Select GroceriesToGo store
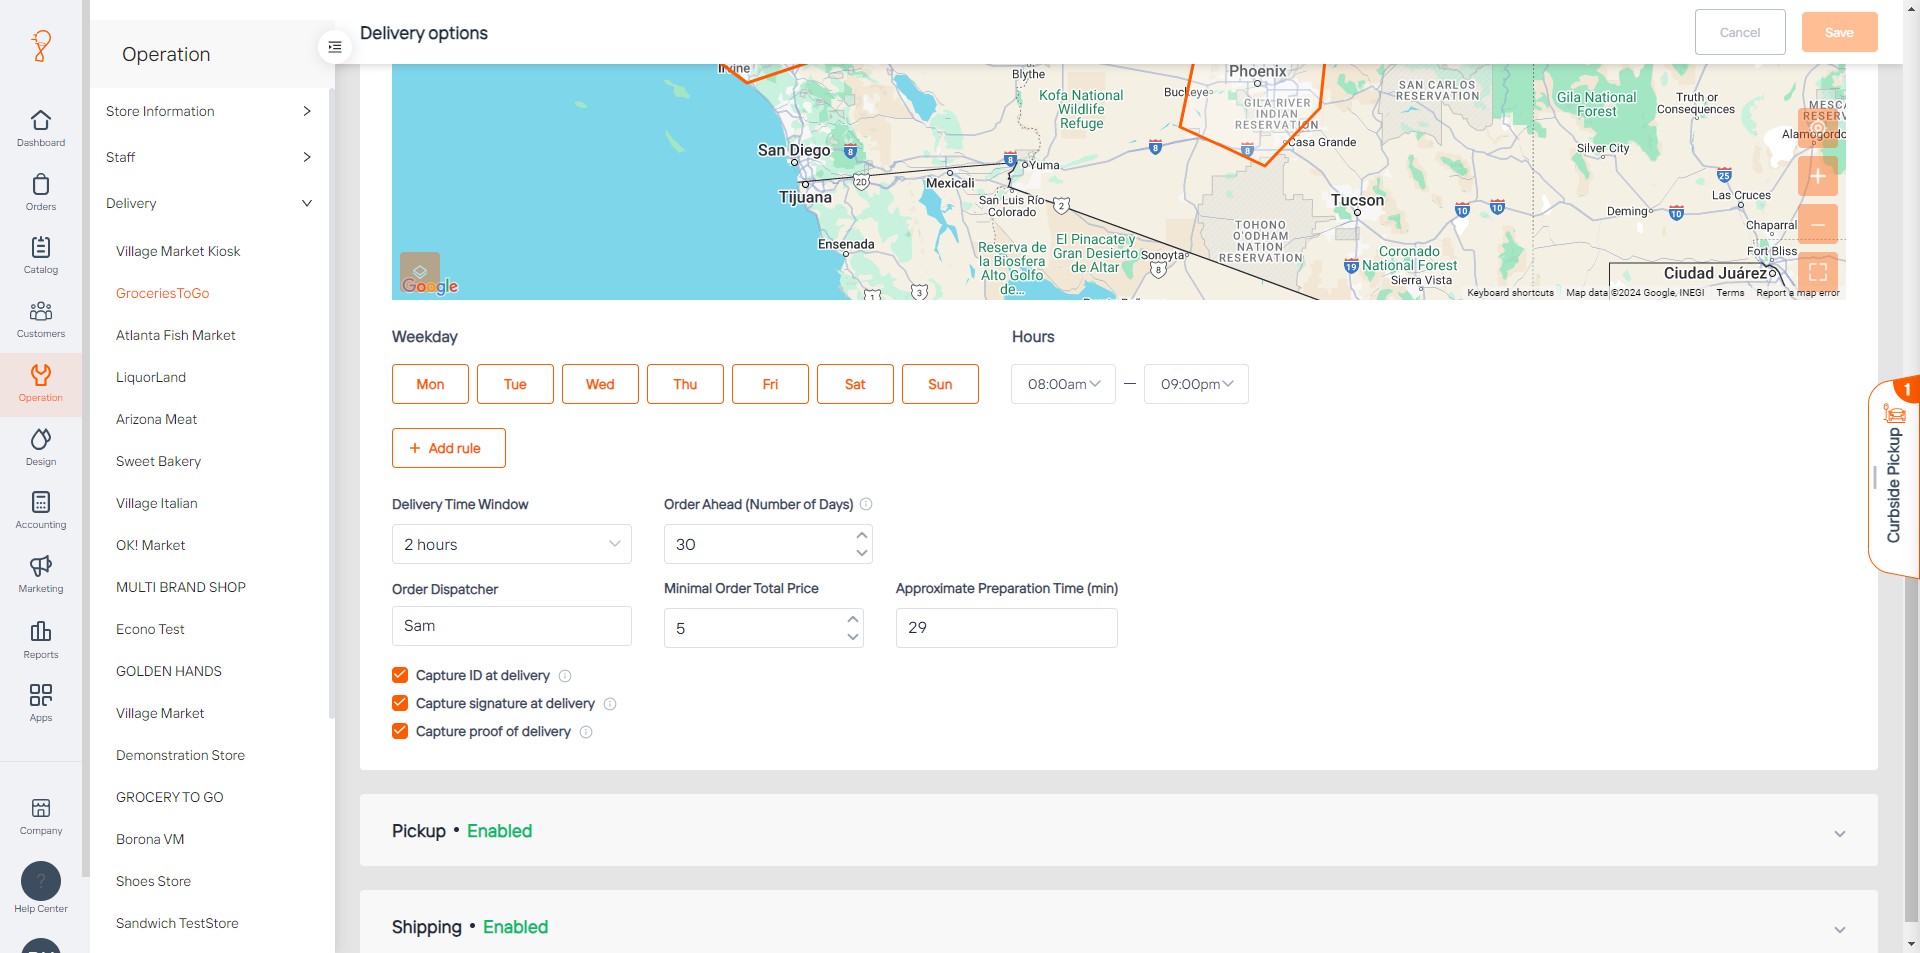 [163, 293]
